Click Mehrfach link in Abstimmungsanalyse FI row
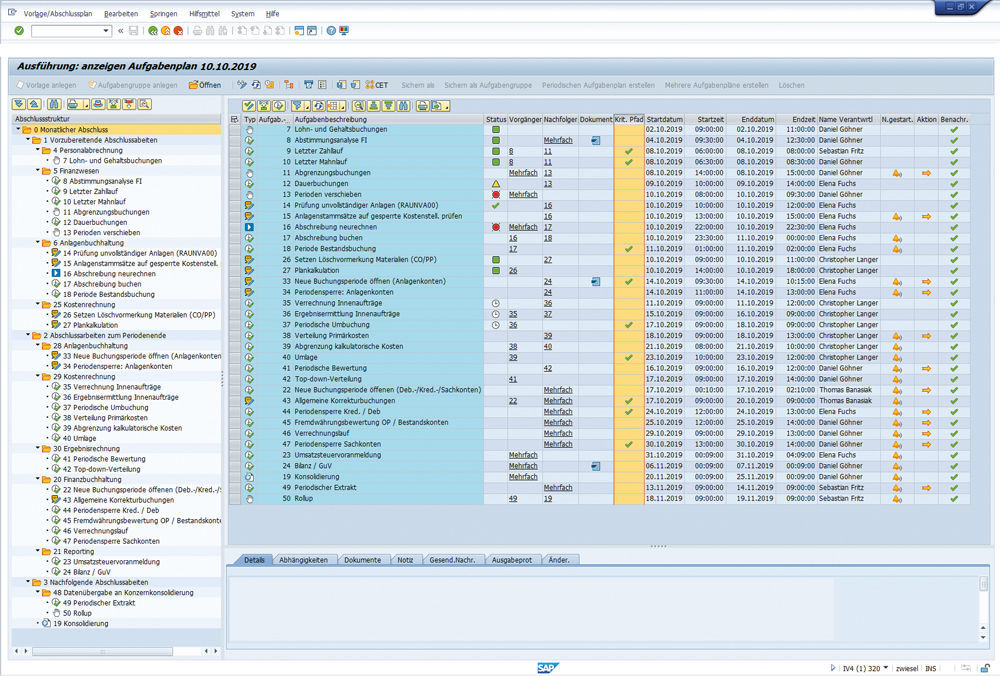The image size is (1000, 676). [x=557, y=140]
